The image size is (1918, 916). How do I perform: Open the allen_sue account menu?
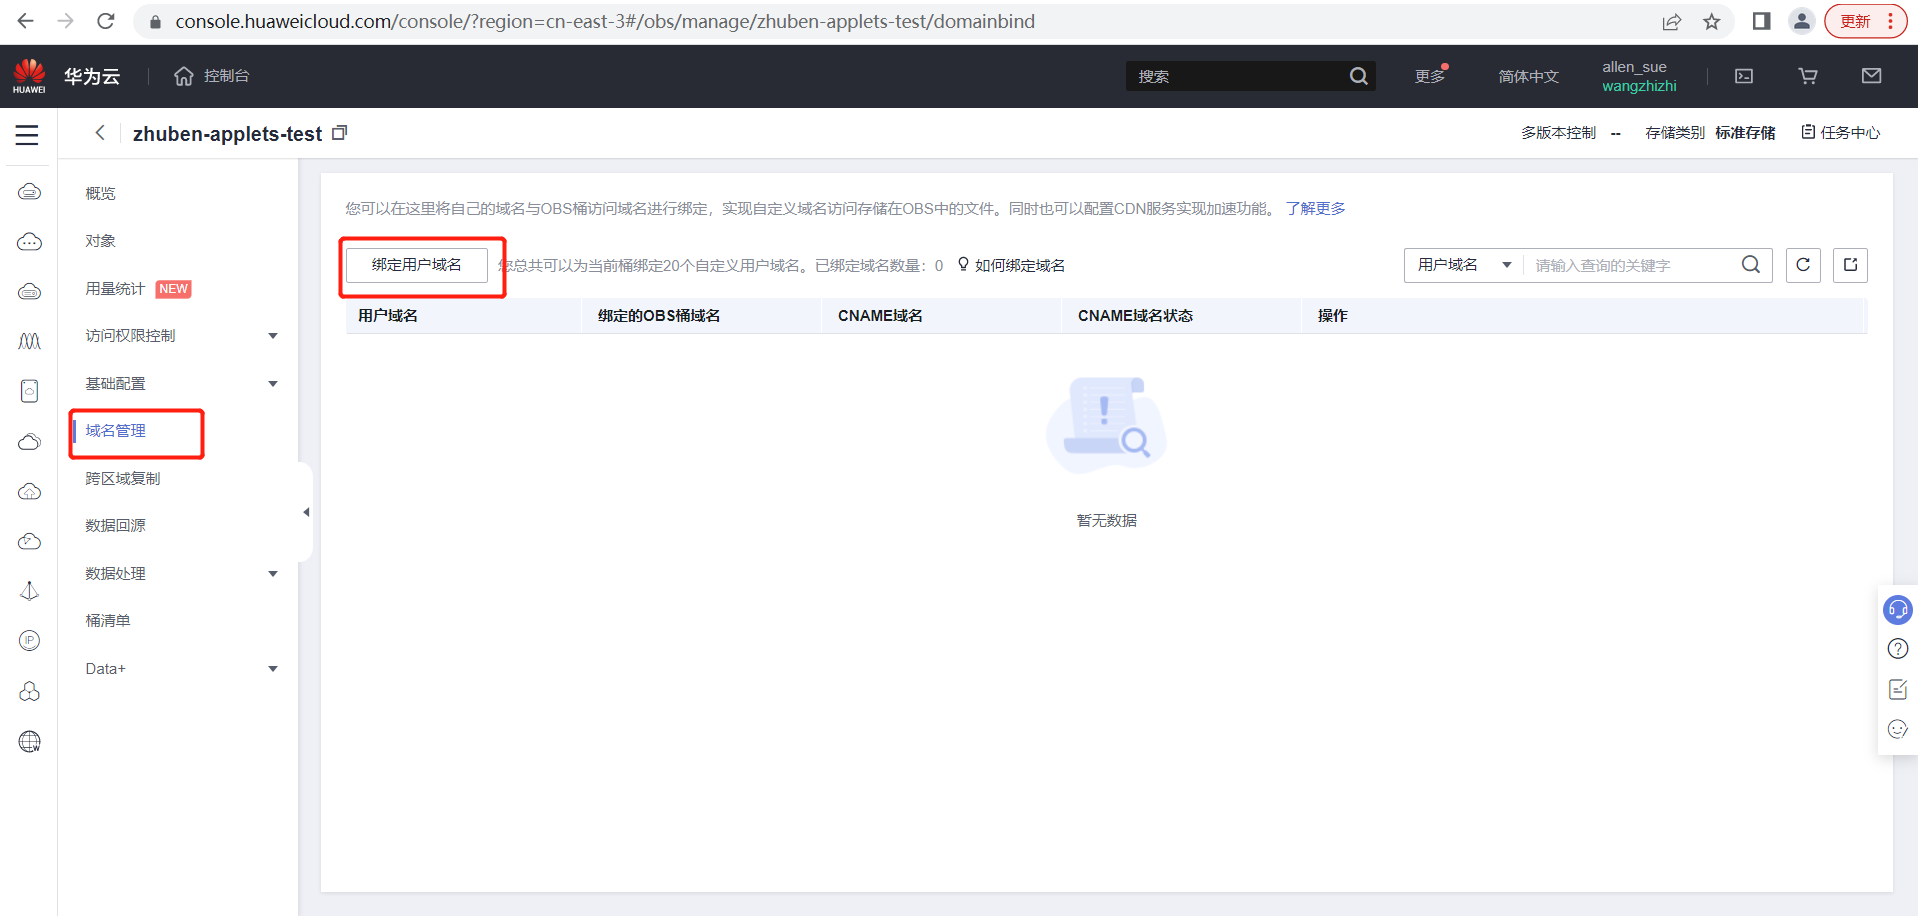pos(1639,76)
